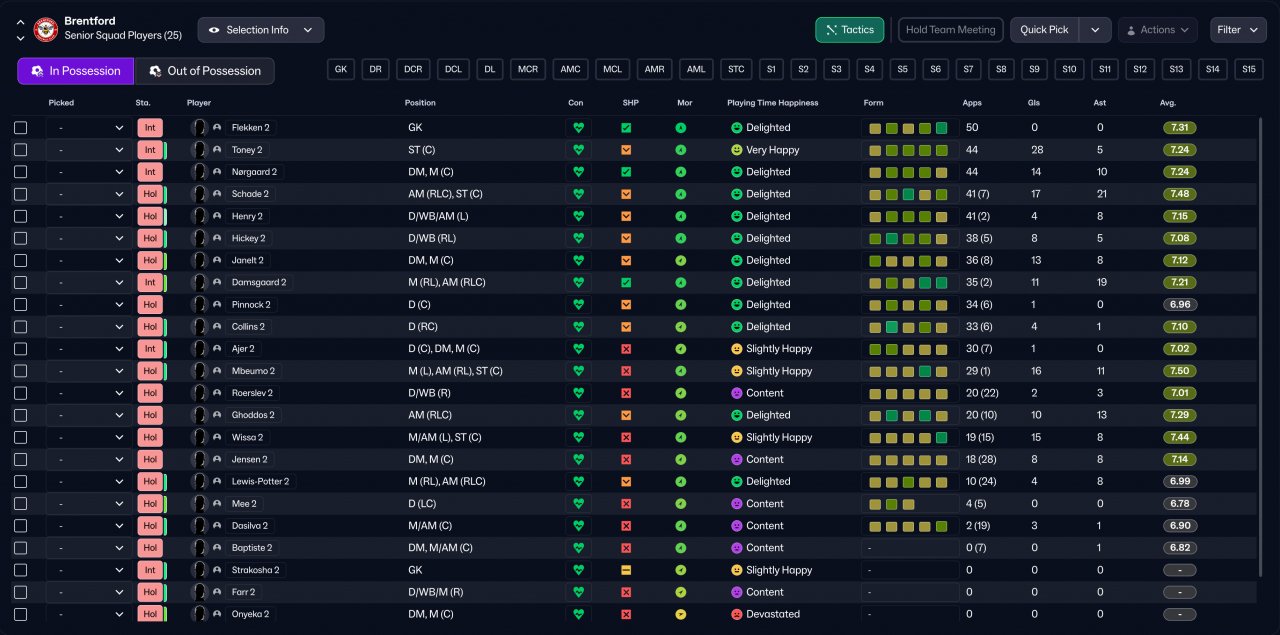Click Schade's form color squares
This screenshot has height=635, width=1280.
[908, 194]
